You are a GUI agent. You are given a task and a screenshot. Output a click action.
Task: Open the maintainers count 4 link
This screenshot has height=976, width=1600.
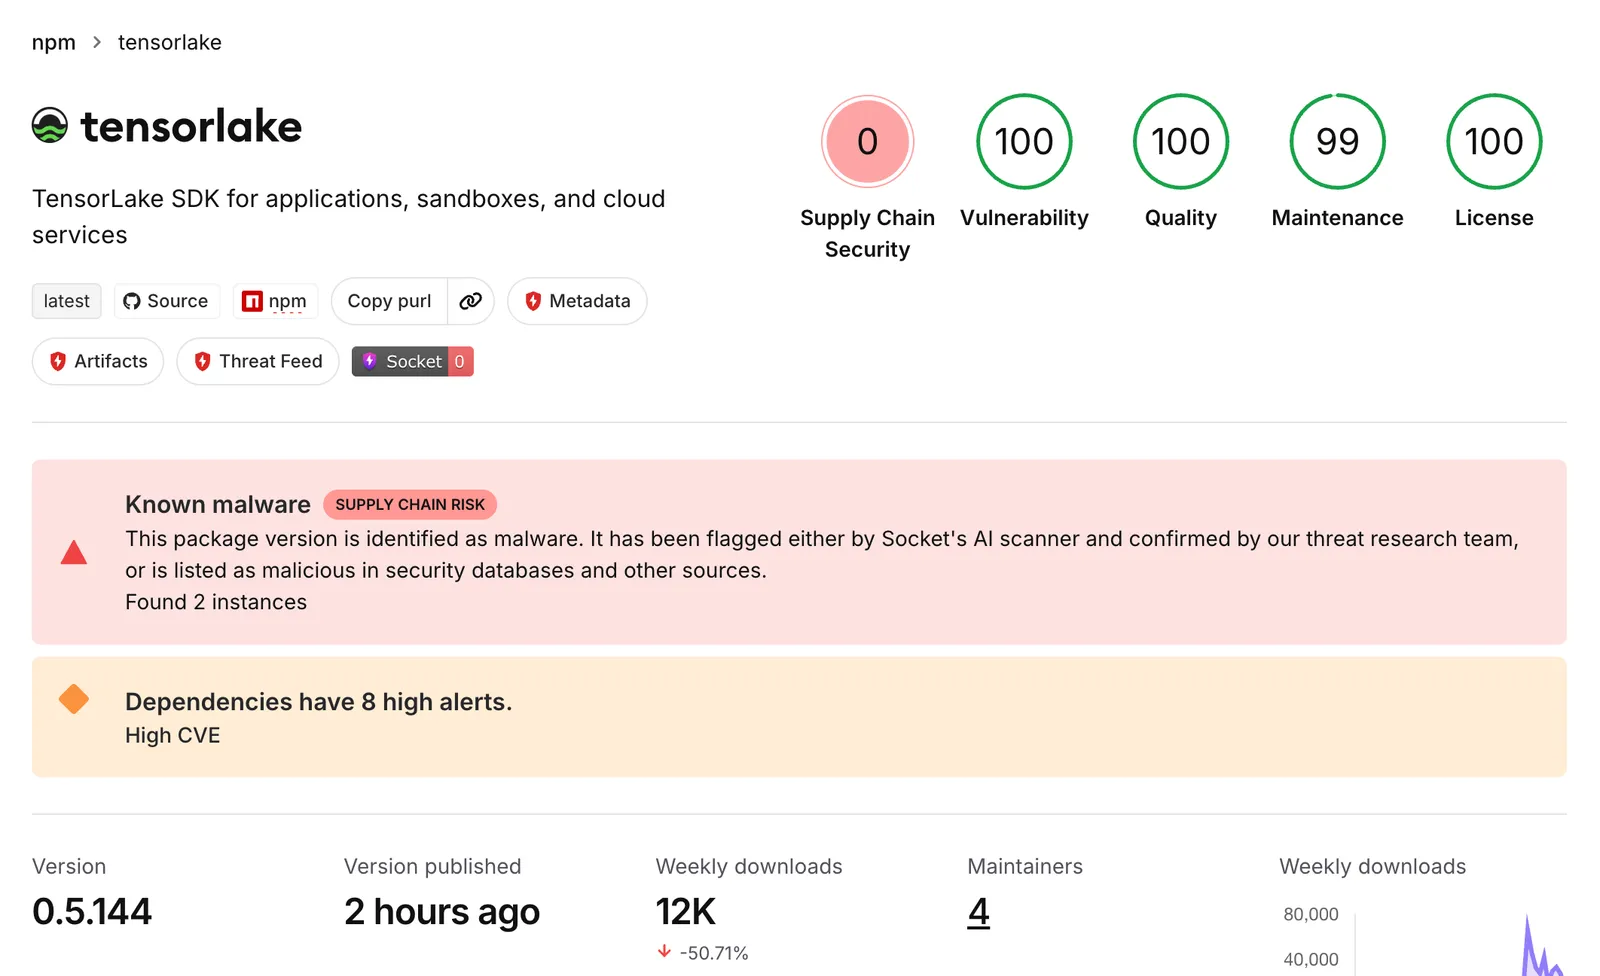pyautogui.click(x=979, y=912)
